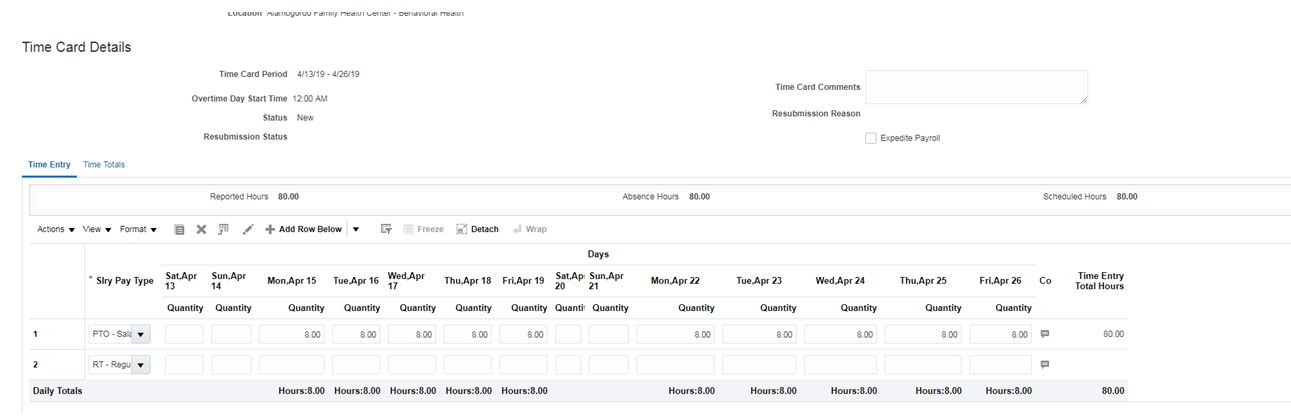Viewport: 1291px width, 417px height.
Task: Click row 1 Fri, Apr 26 quantity field
Action: coord(1000,334)
